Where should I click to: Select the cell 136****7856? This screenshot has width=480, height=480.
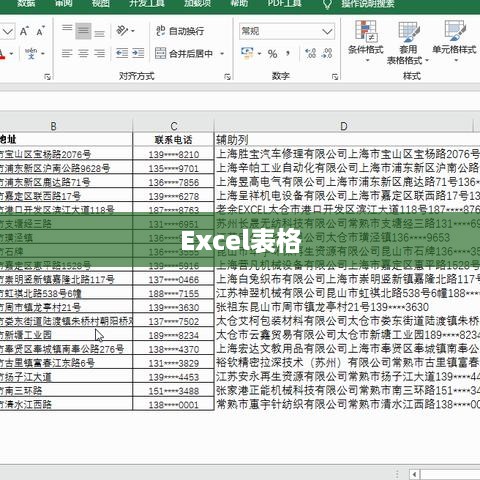pos(173,182)
